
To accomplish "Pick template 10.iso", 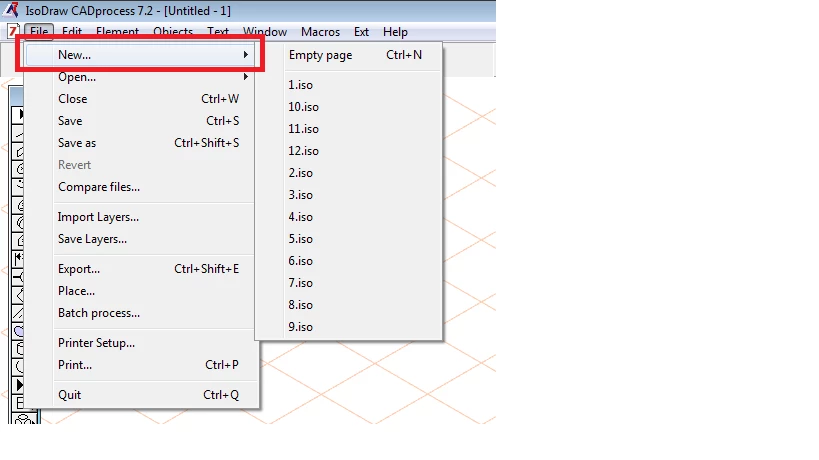I will coord(349,107).
